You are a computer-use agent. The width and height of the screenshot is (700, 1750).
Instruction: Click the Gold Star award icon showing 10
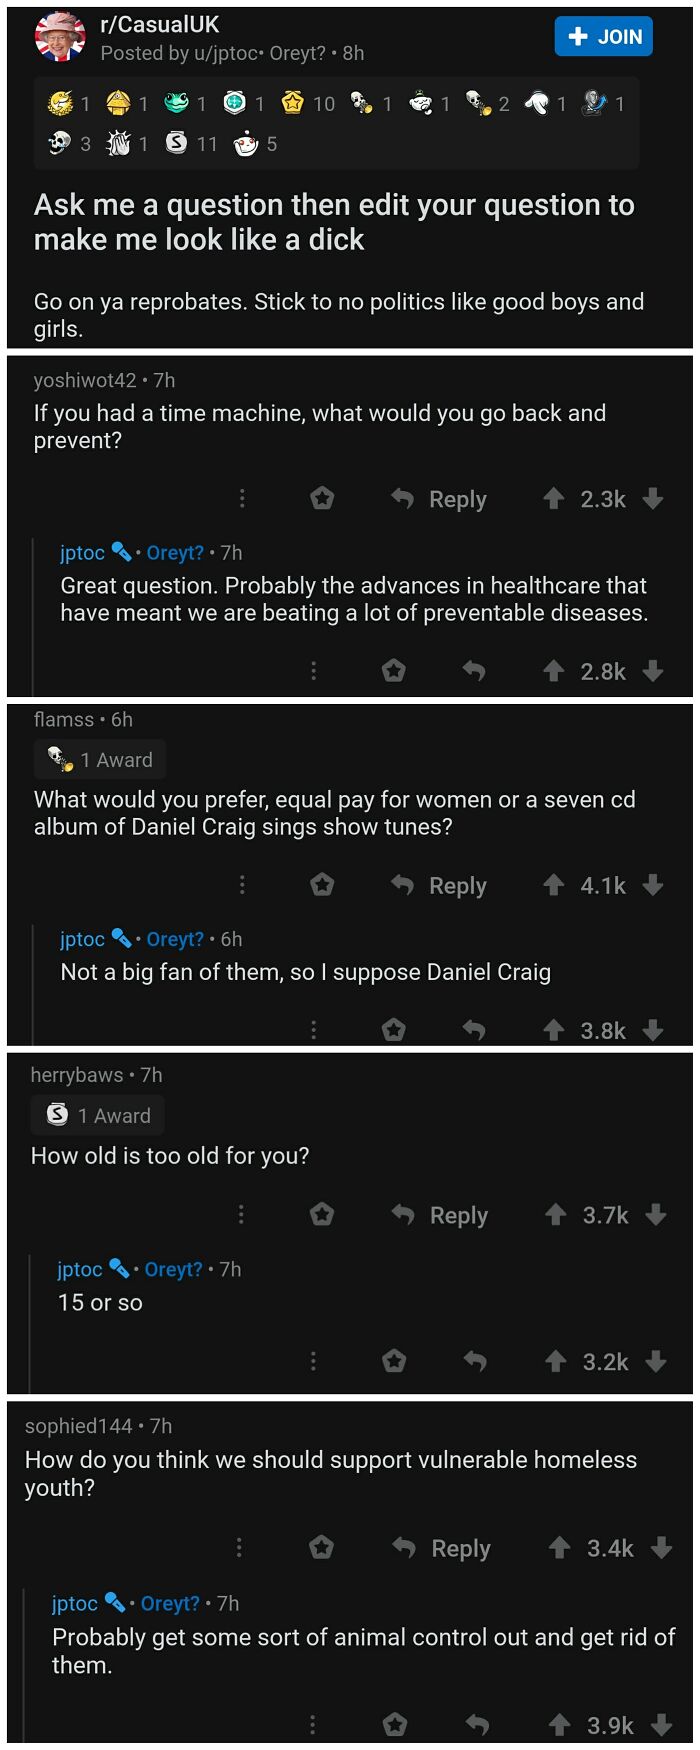click(293, 102)
